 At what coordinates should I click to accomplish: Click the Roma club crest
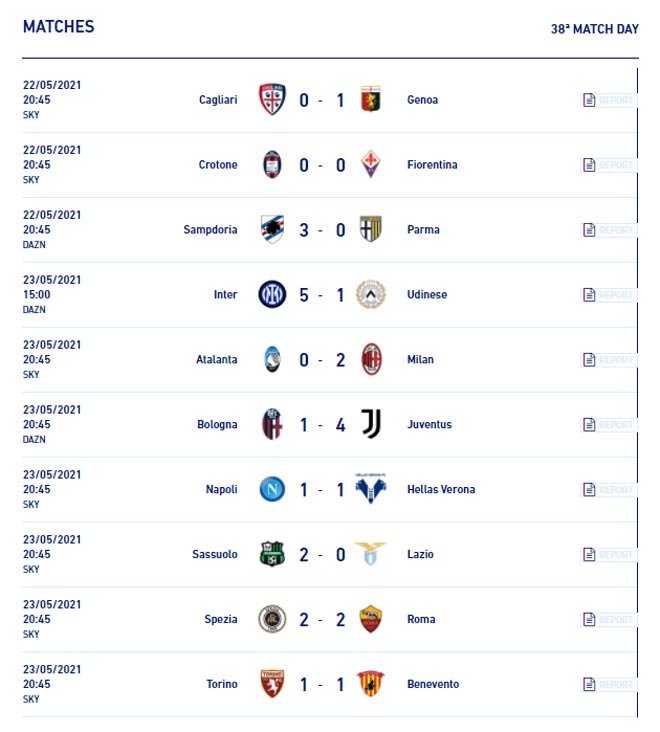pyautogui.click(x=371, y=619)
